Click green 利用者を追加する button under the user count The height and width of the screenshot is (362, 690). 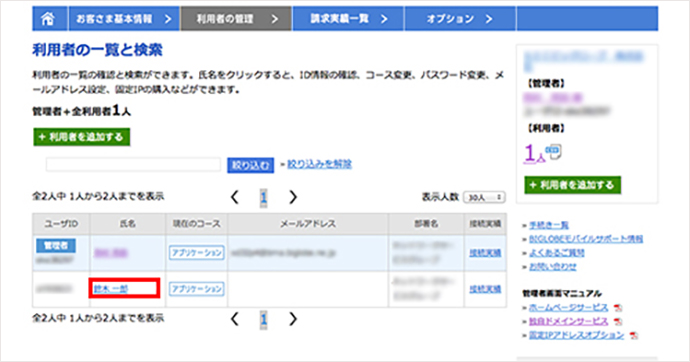click(x=81, y=137)
